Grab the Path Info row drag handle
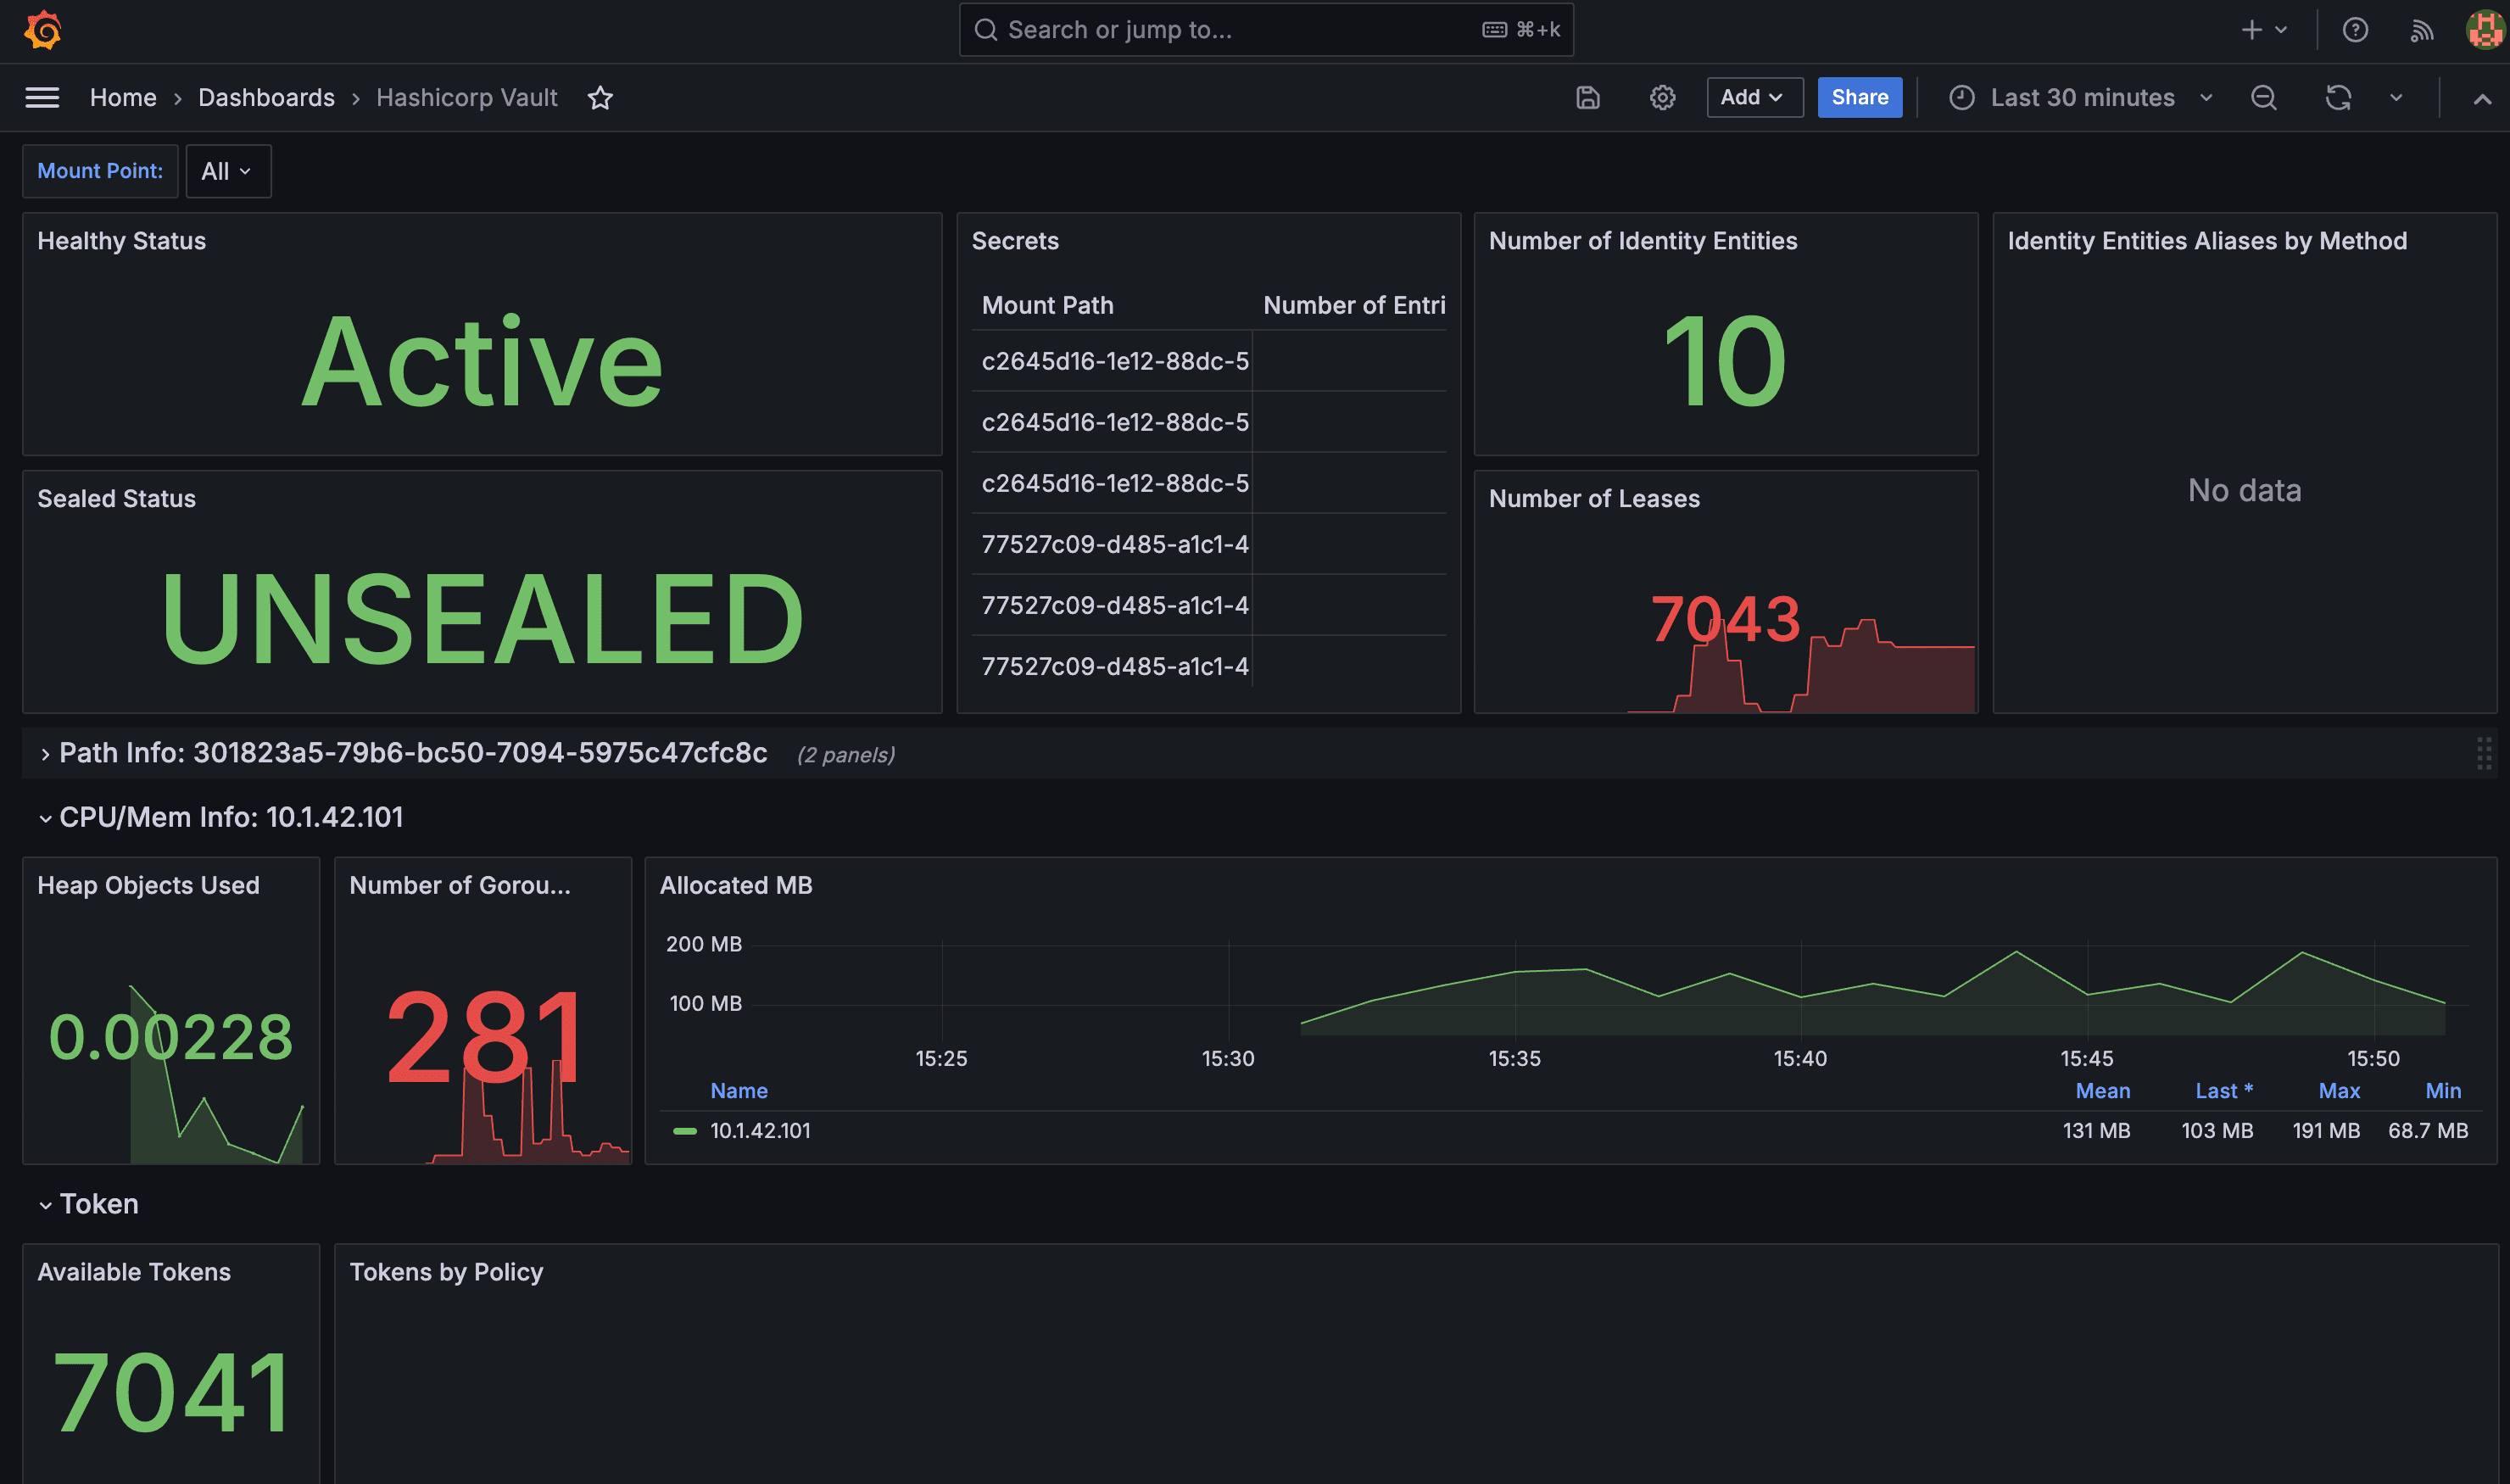 (x=2484, y=753)
